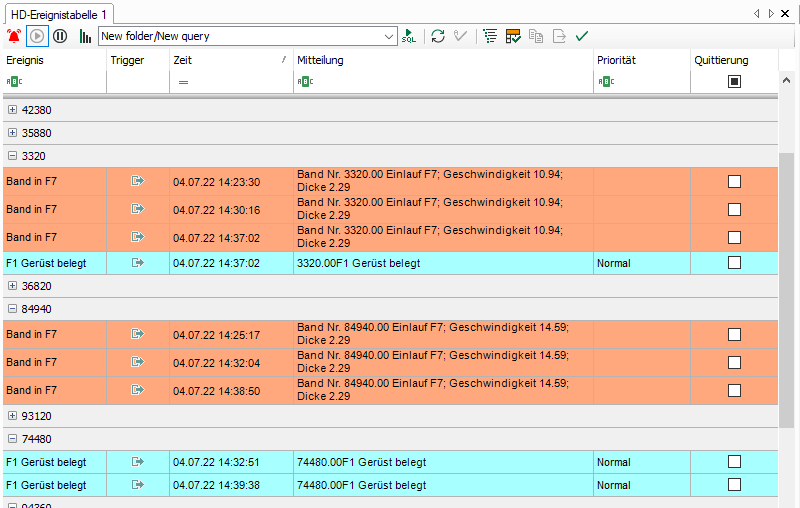Open the Mitteilung filter operator icon

pyautogui.click(x=305, y=82)
